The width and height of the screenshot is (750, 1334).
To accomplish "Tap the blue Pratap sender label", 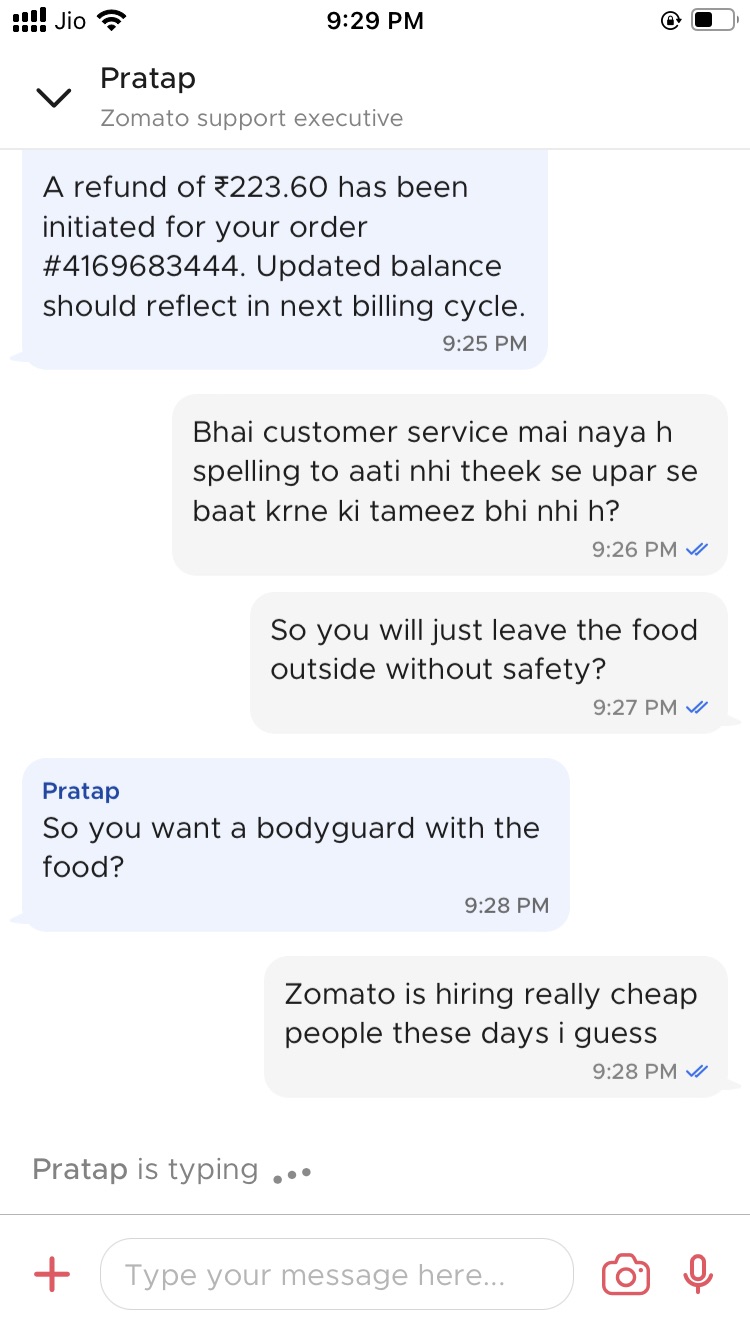I will click(x=81, y=791).
